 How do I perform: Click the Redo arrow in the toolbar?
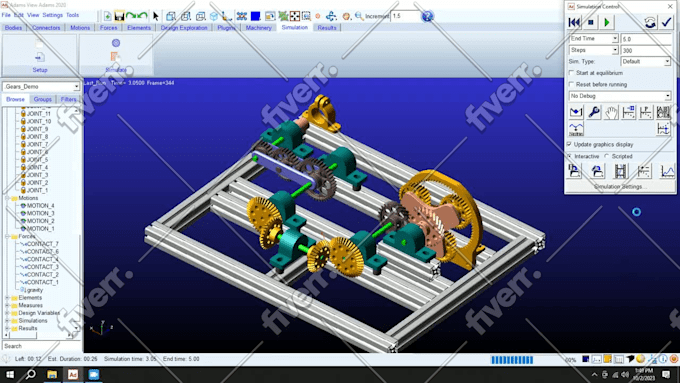click(x=142, y=16)
